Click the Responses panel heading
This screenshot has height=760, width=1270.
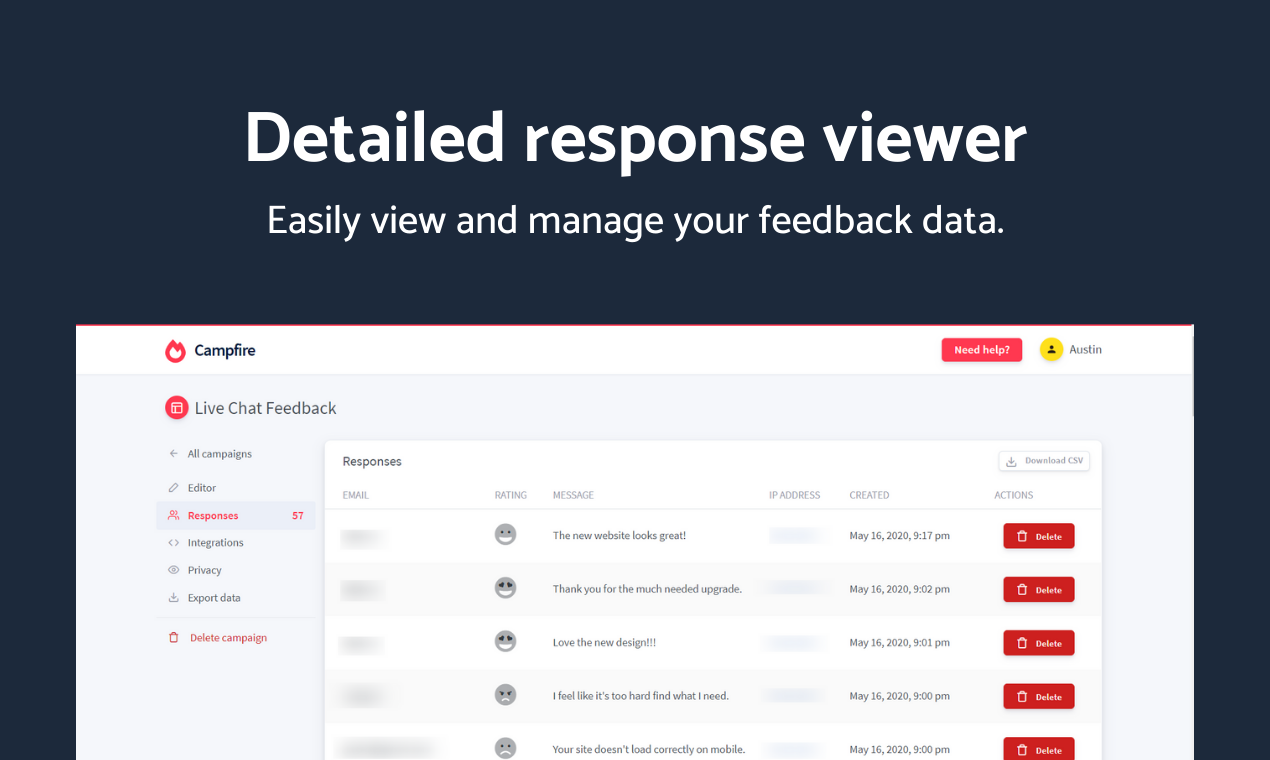coord(372,462)
